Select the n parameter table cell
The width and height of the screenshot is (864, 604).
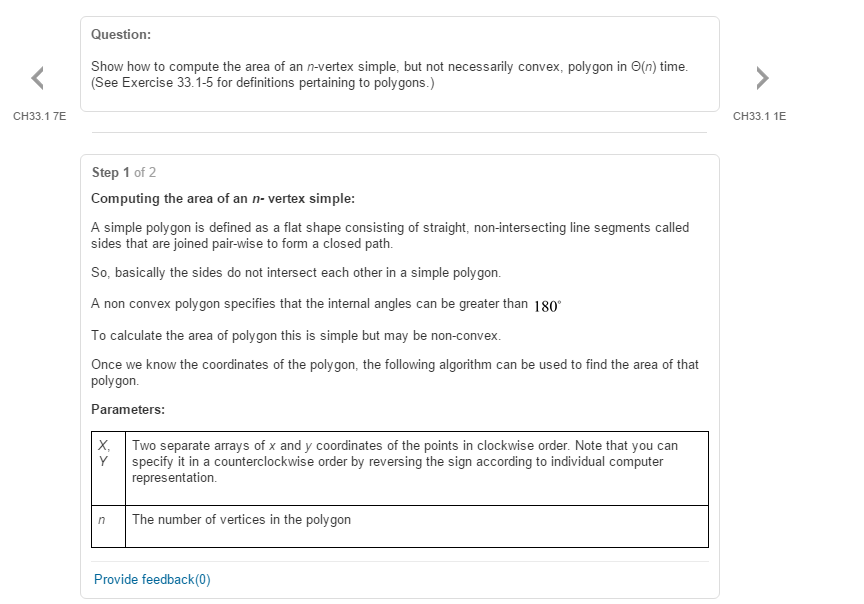click(109, 526)
